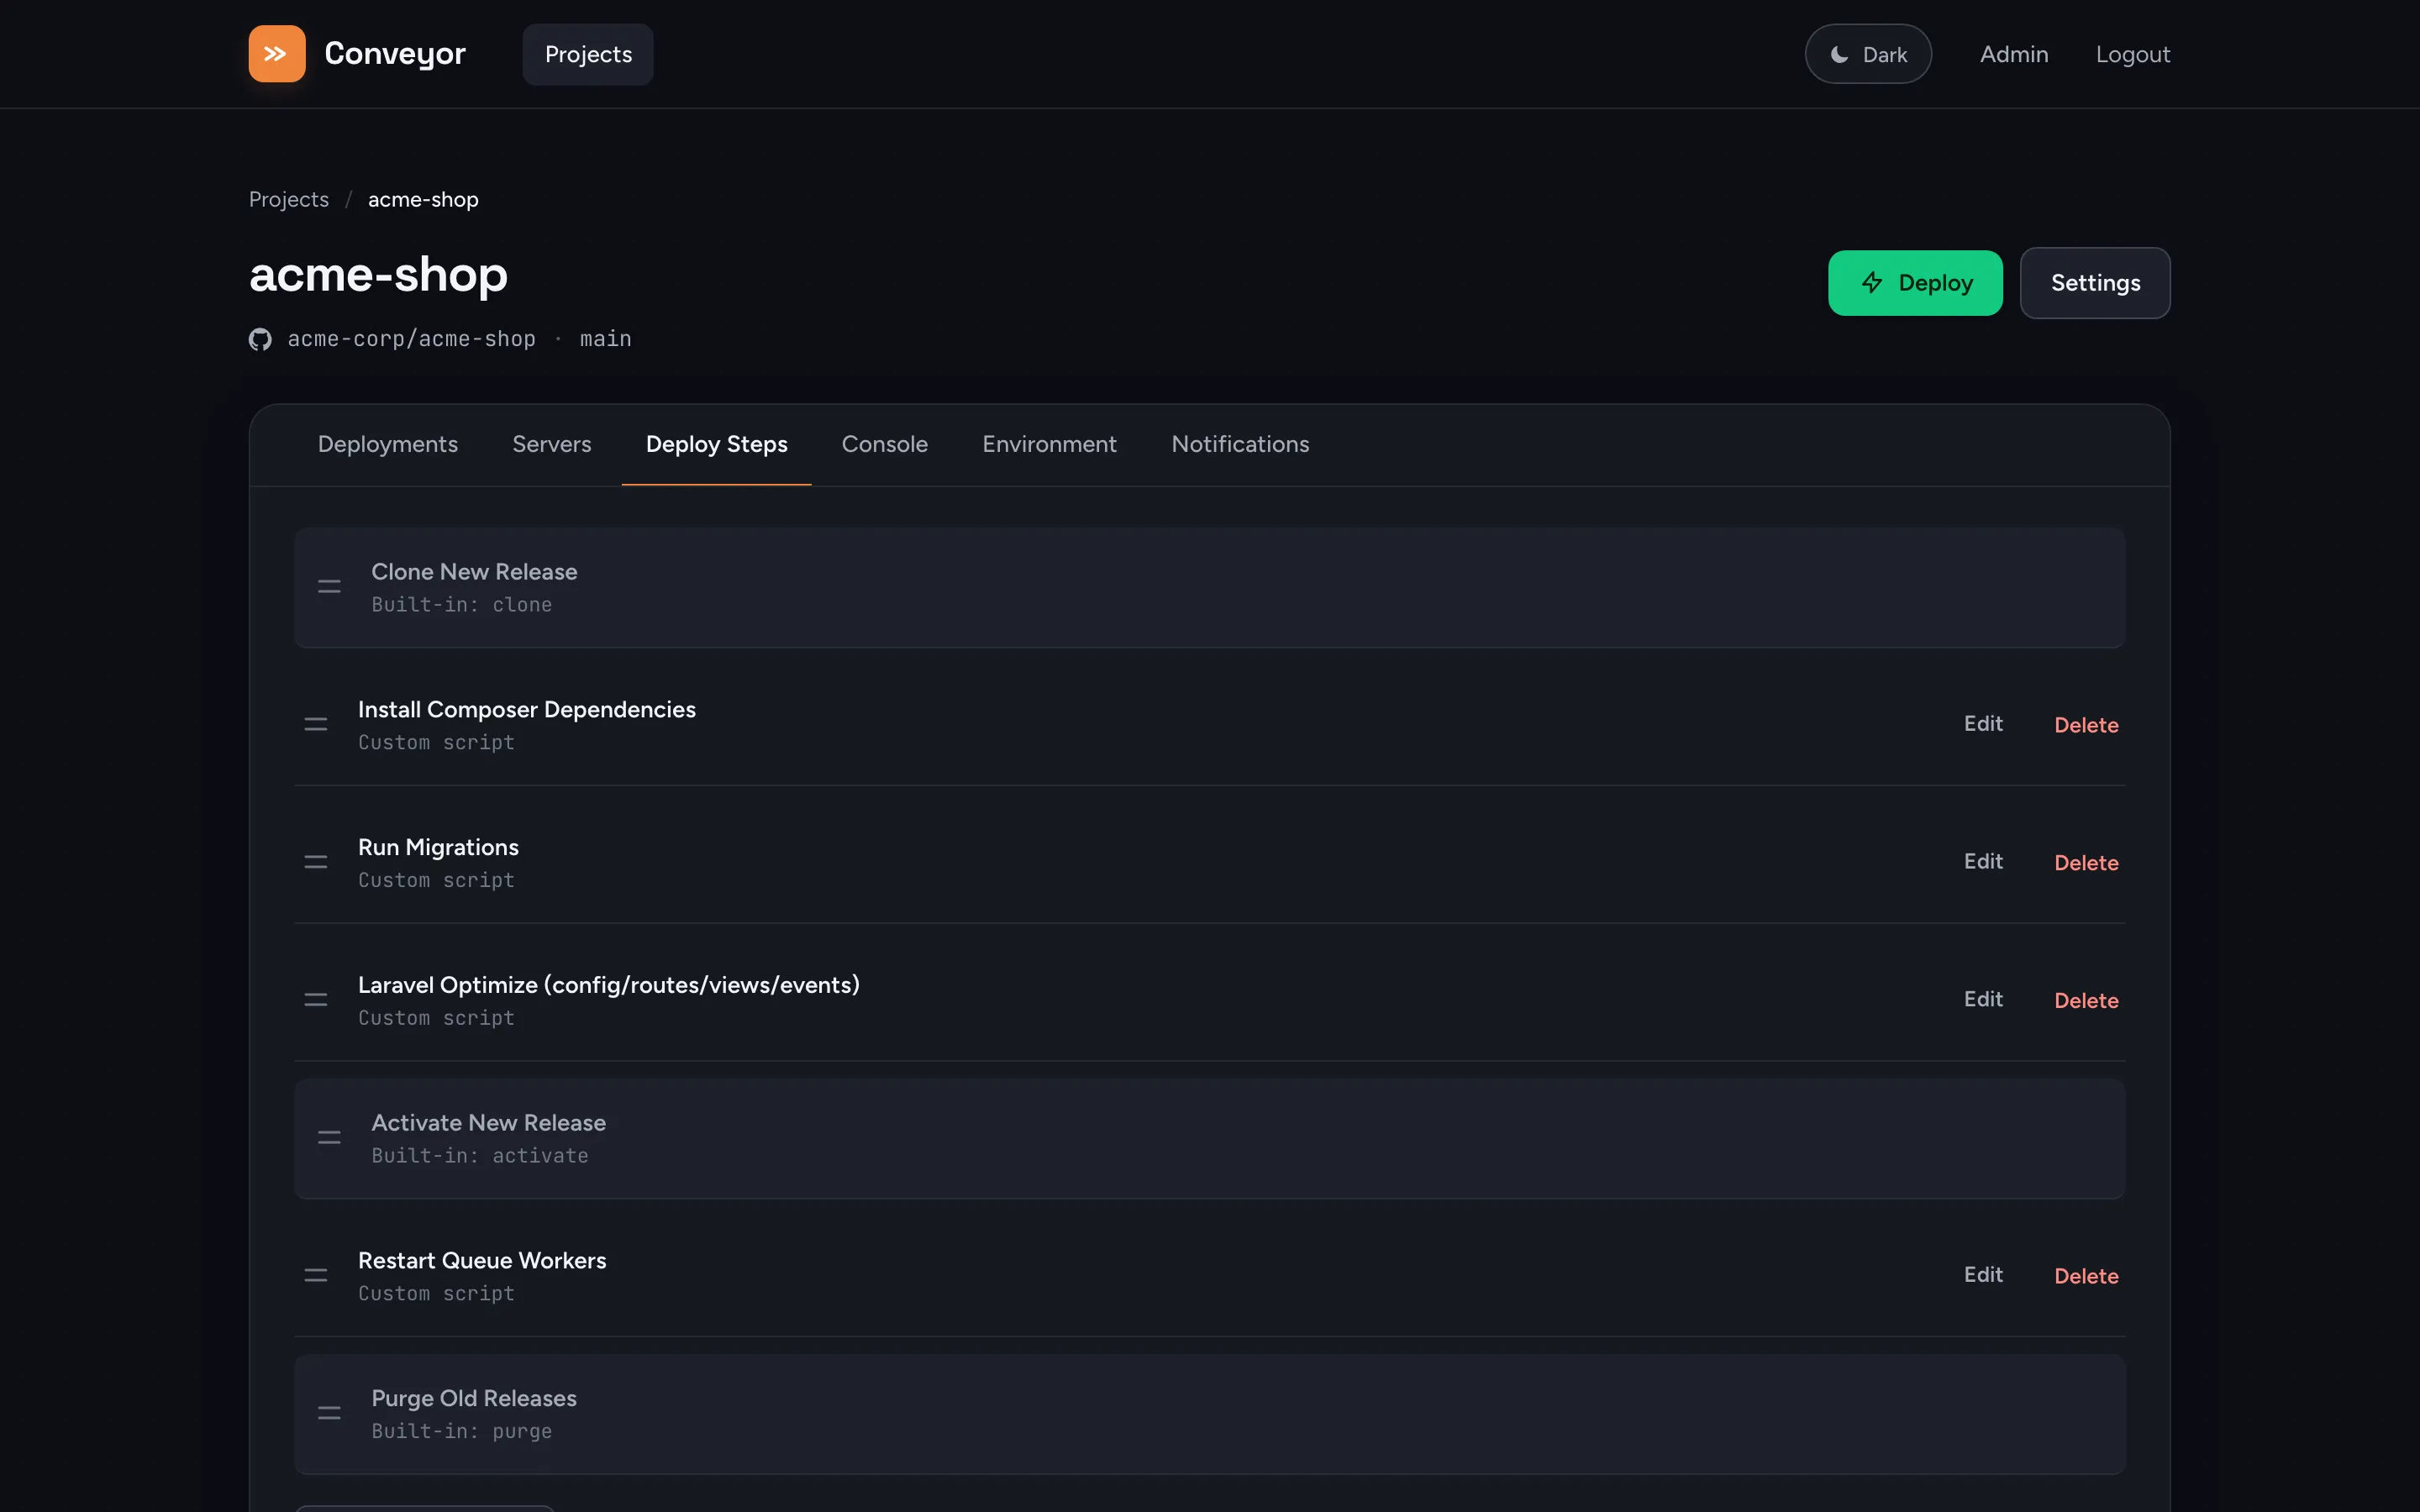The image size is (2420, 1512).
Task: Select the Laravel Optimize step drag handle
Action: click(x=316, y=1000)
